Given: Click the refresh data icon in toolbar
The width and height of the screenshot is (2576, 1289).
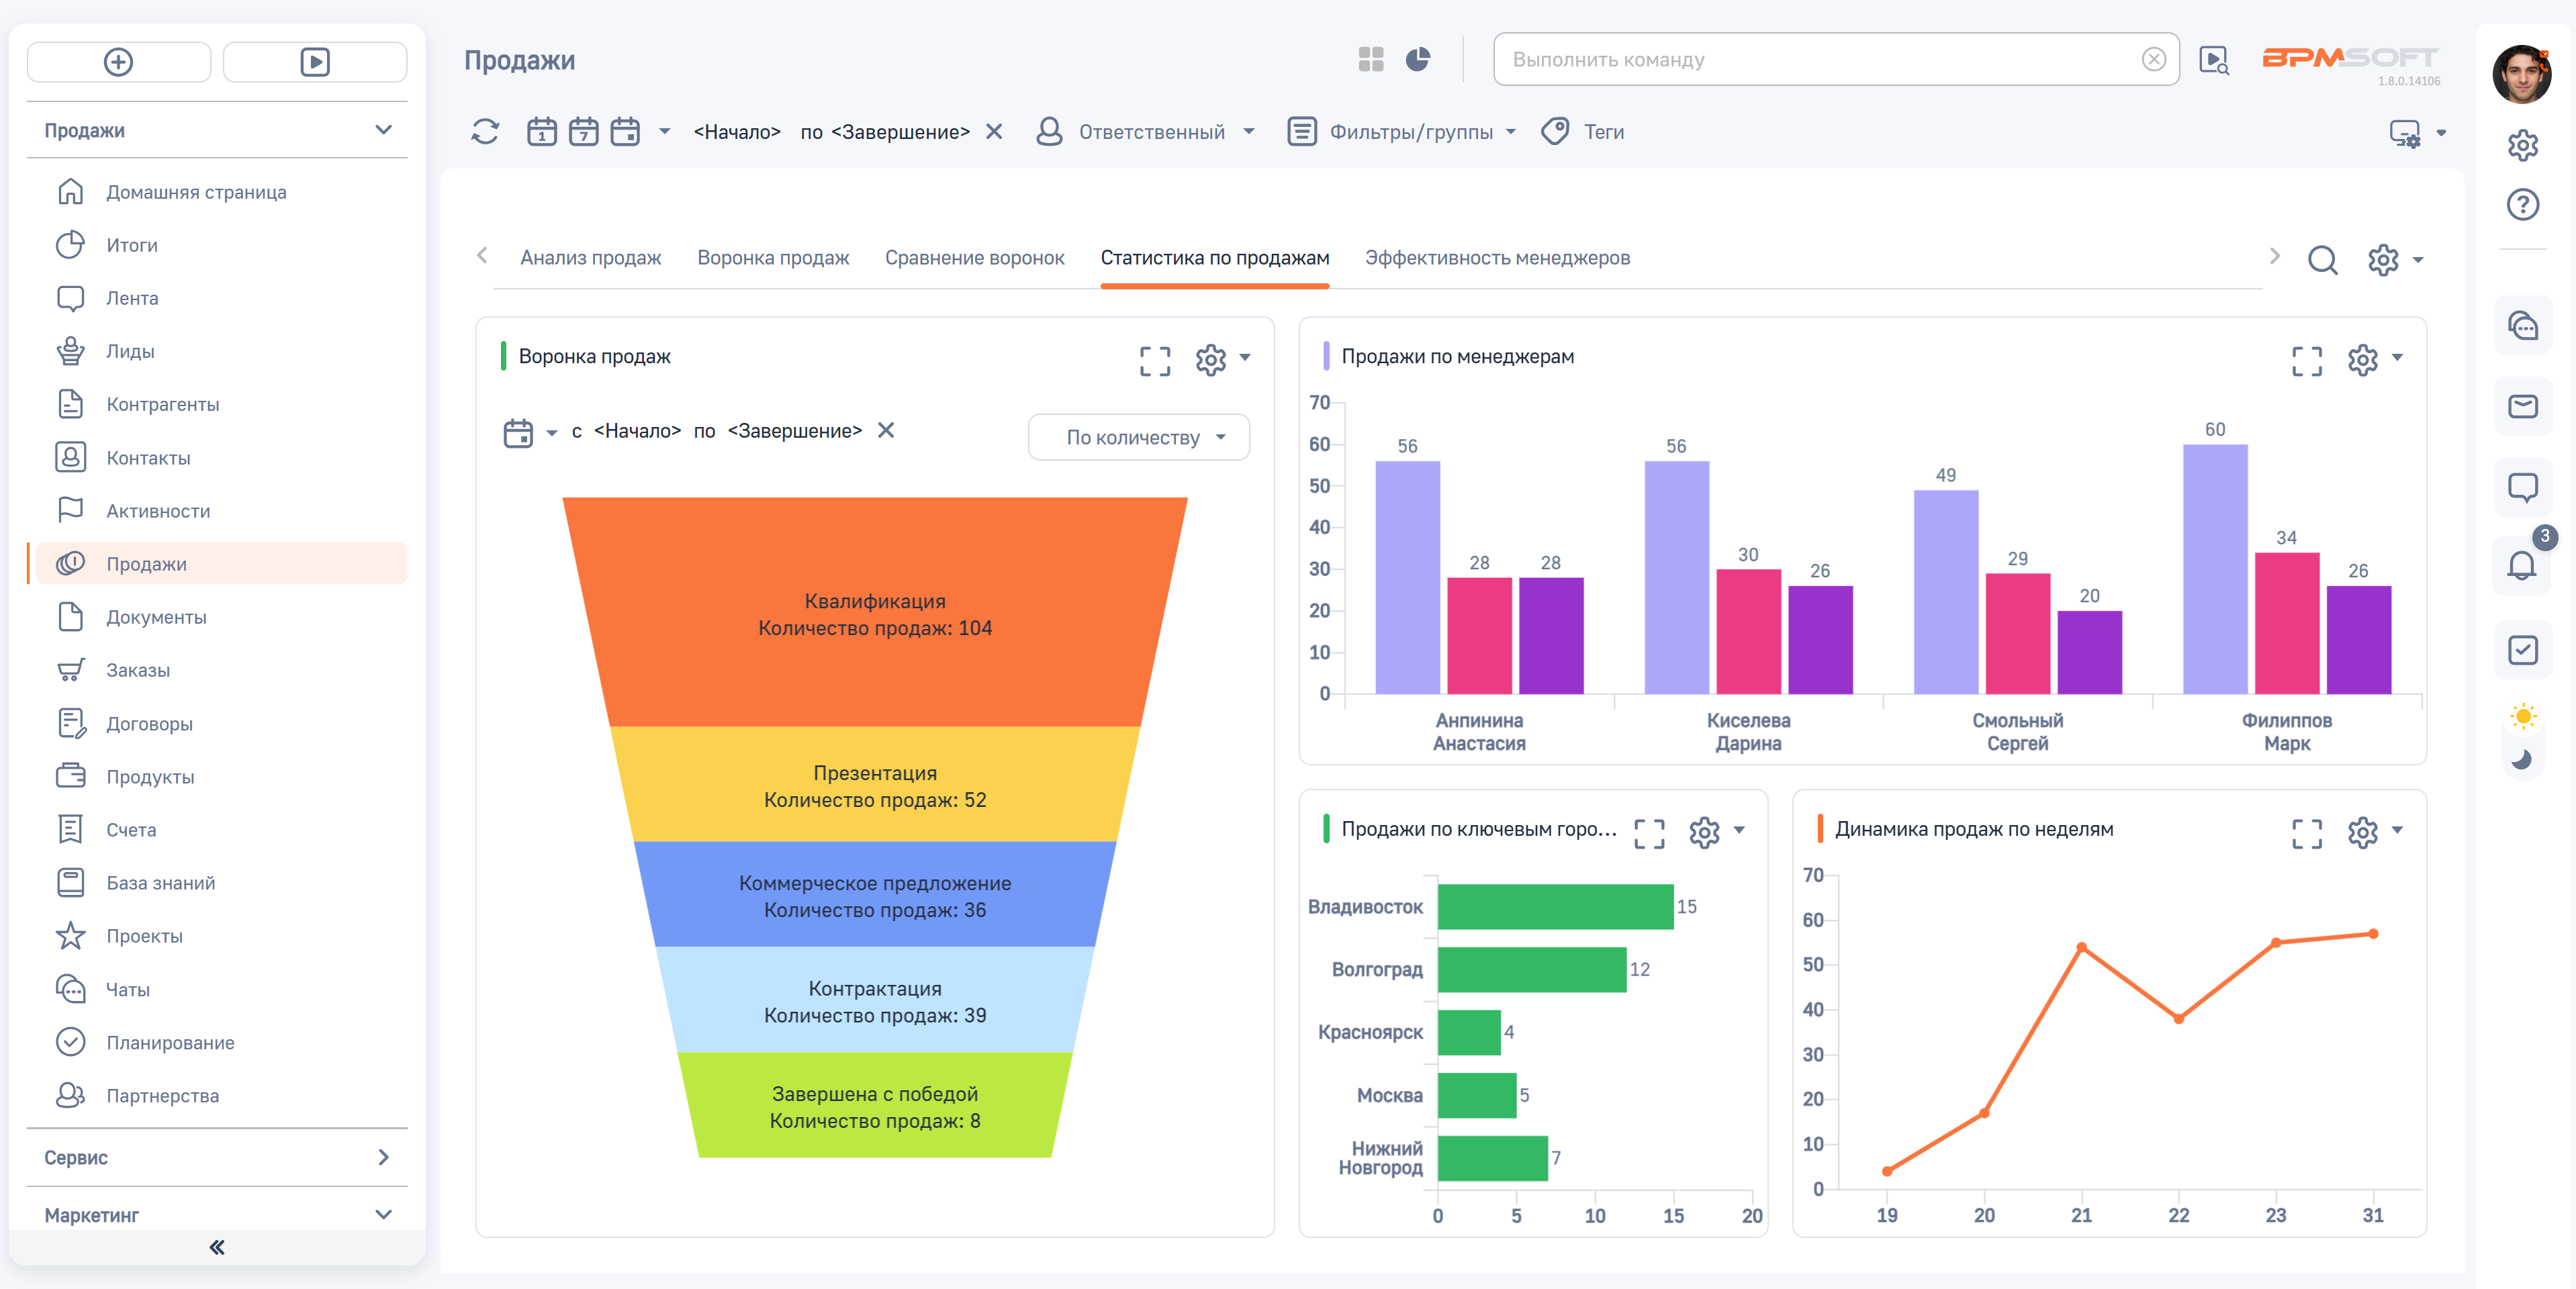Looking at the screenshot, I should [485, 132].
